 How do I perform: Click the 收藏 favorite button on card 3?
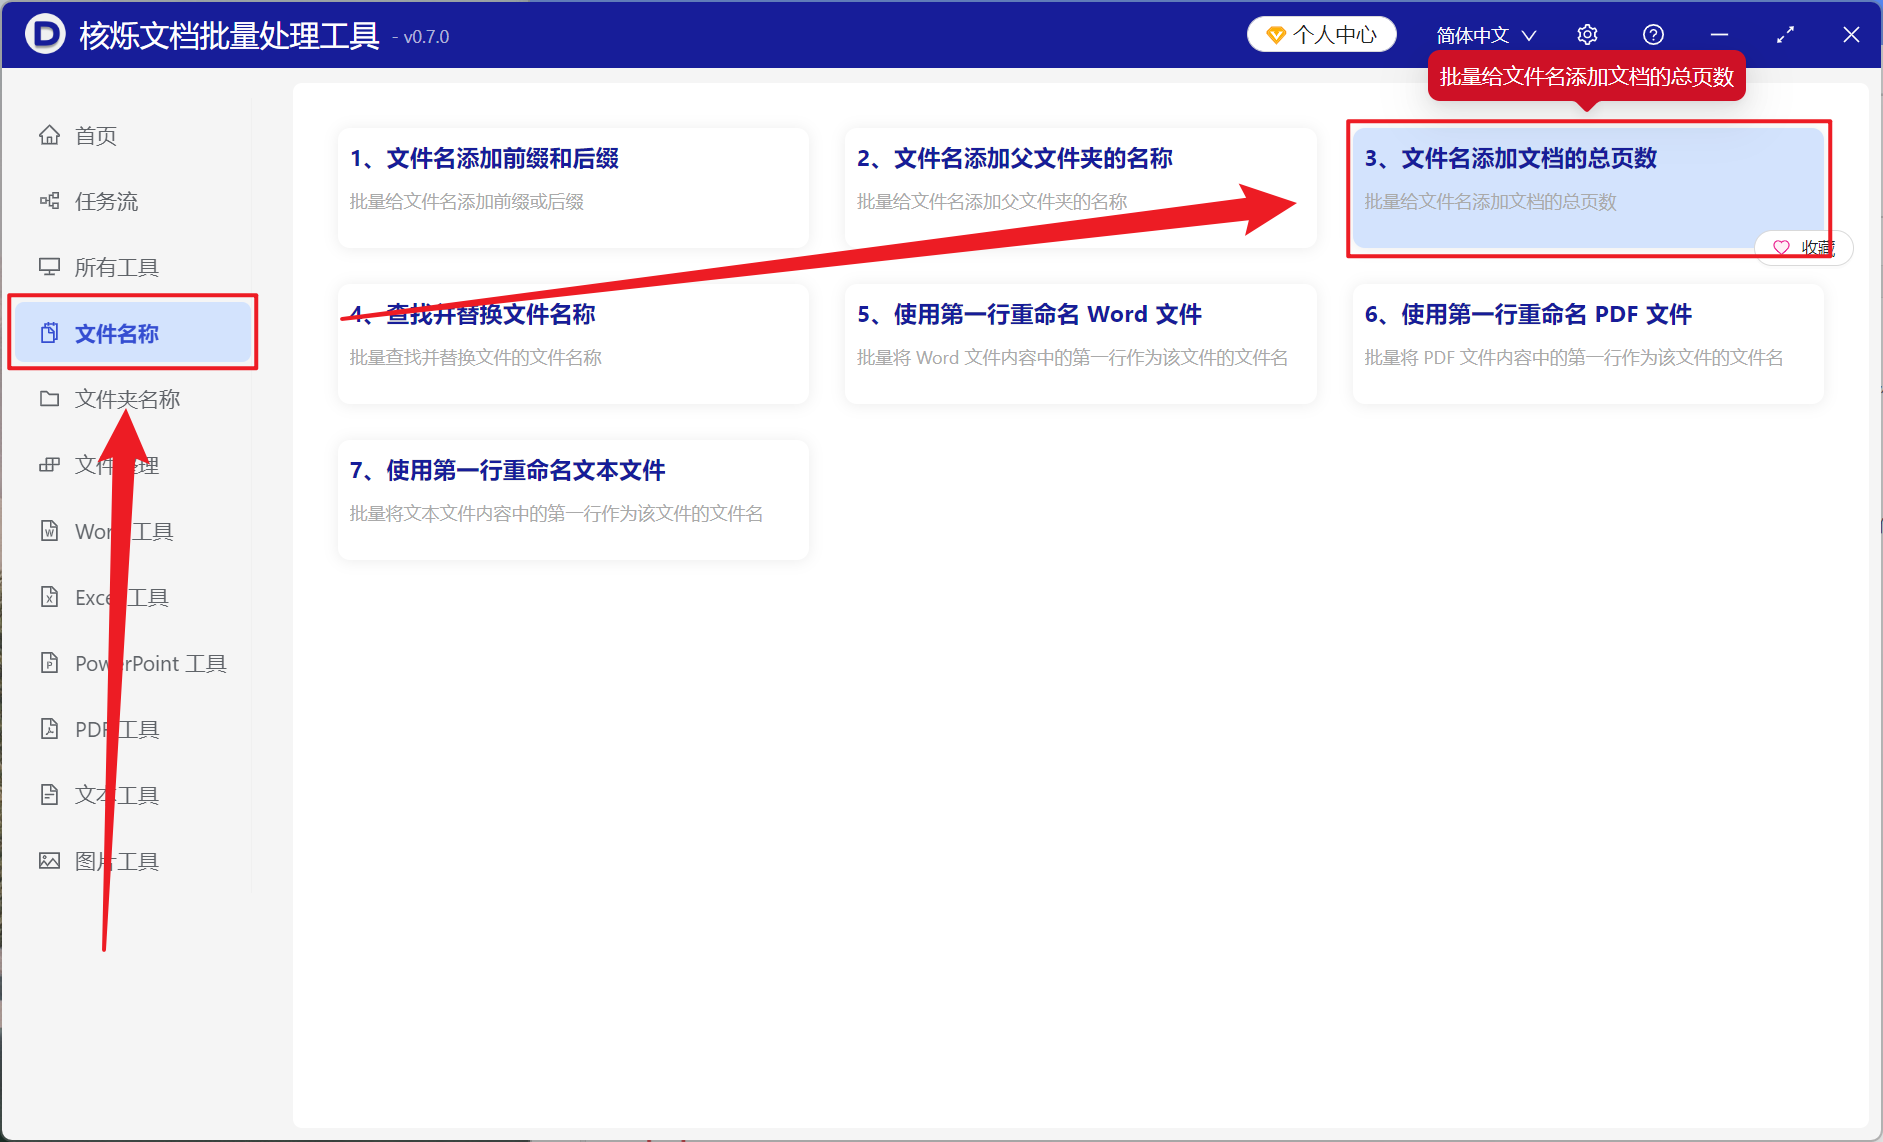pos(1804,247)
